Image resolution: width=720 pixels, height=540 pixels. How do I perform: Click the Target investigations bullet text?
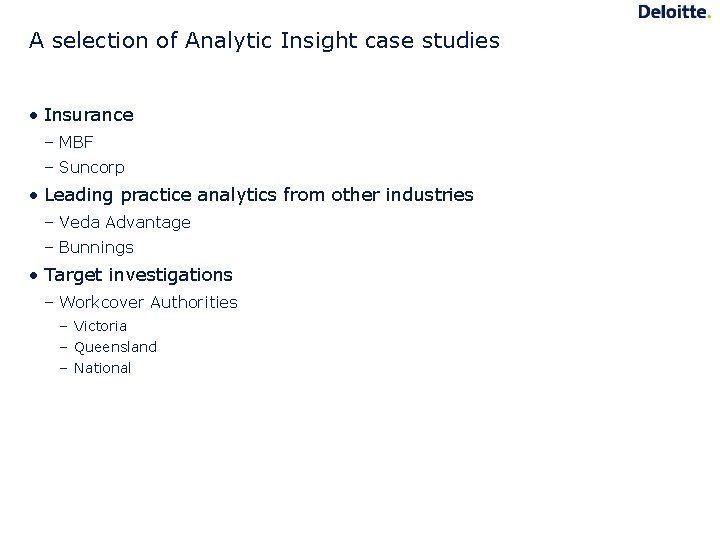138,275
